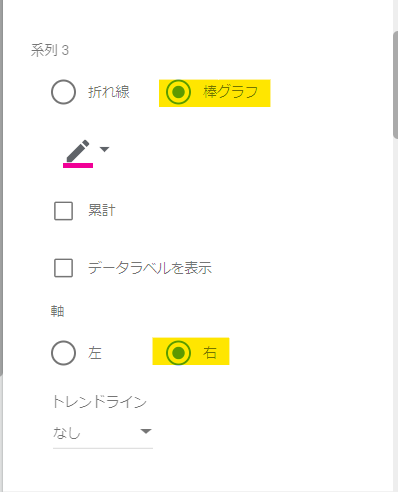The image size is (398, 492).
Task: Select the 折れ線 radio button
Action: [63, 92]
